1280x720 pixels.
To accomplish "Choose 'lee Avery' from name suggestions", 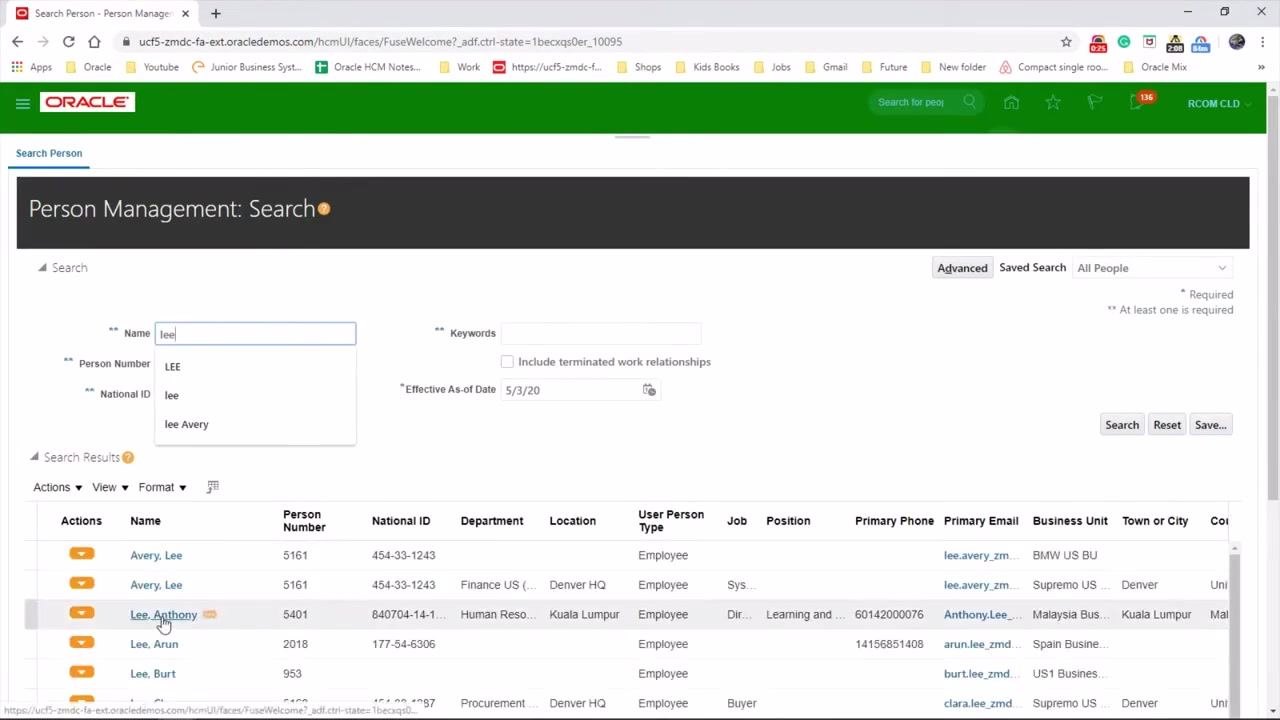I will click(255, 424).
